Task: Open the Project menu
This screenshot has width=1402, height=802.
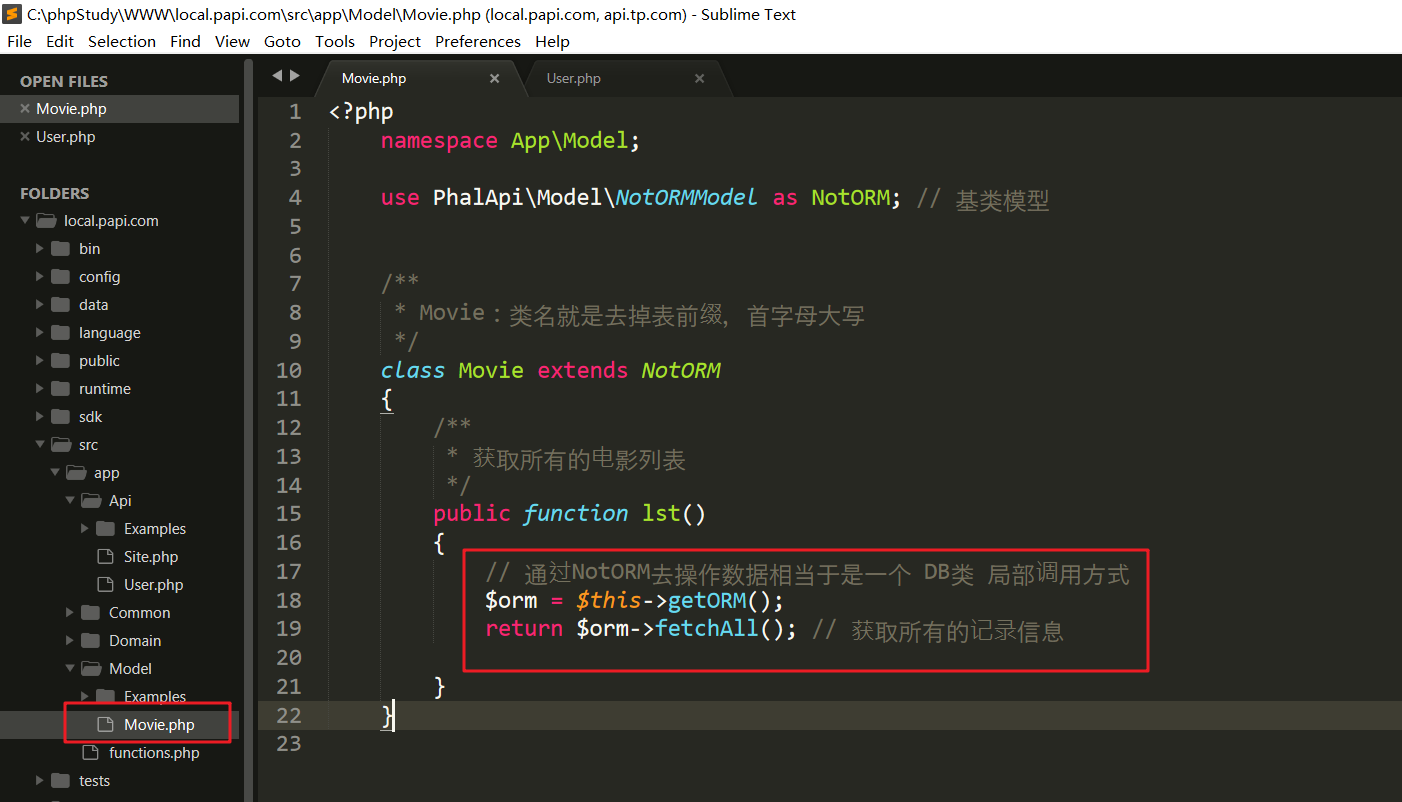Action: pyautogui.click(x=395, y=41)
